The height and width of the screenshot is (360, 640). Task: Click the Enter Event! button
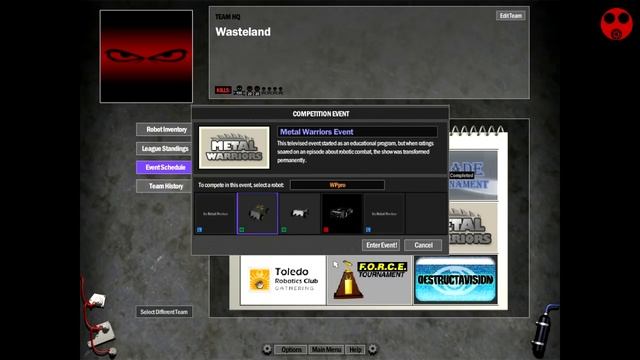coord(381,245)
